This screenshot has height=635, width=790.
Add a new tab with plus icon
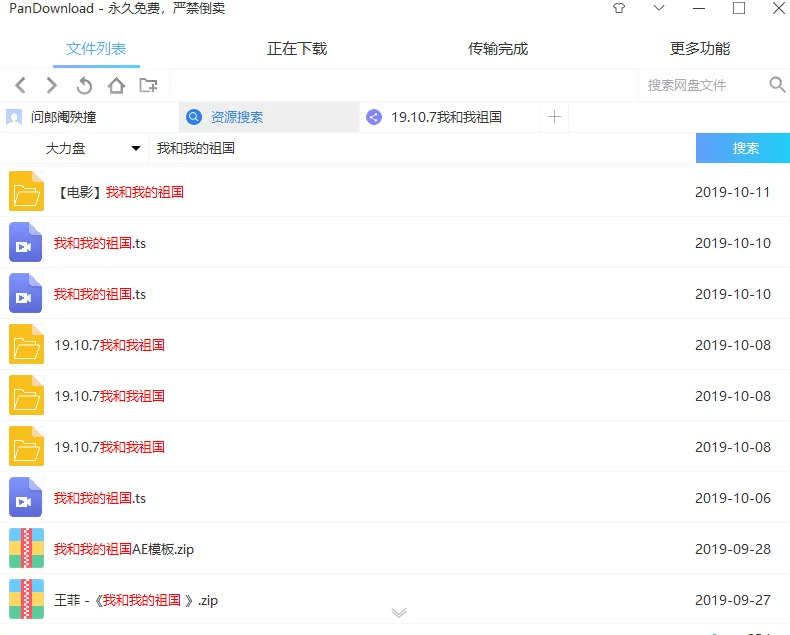pos(554,117)
